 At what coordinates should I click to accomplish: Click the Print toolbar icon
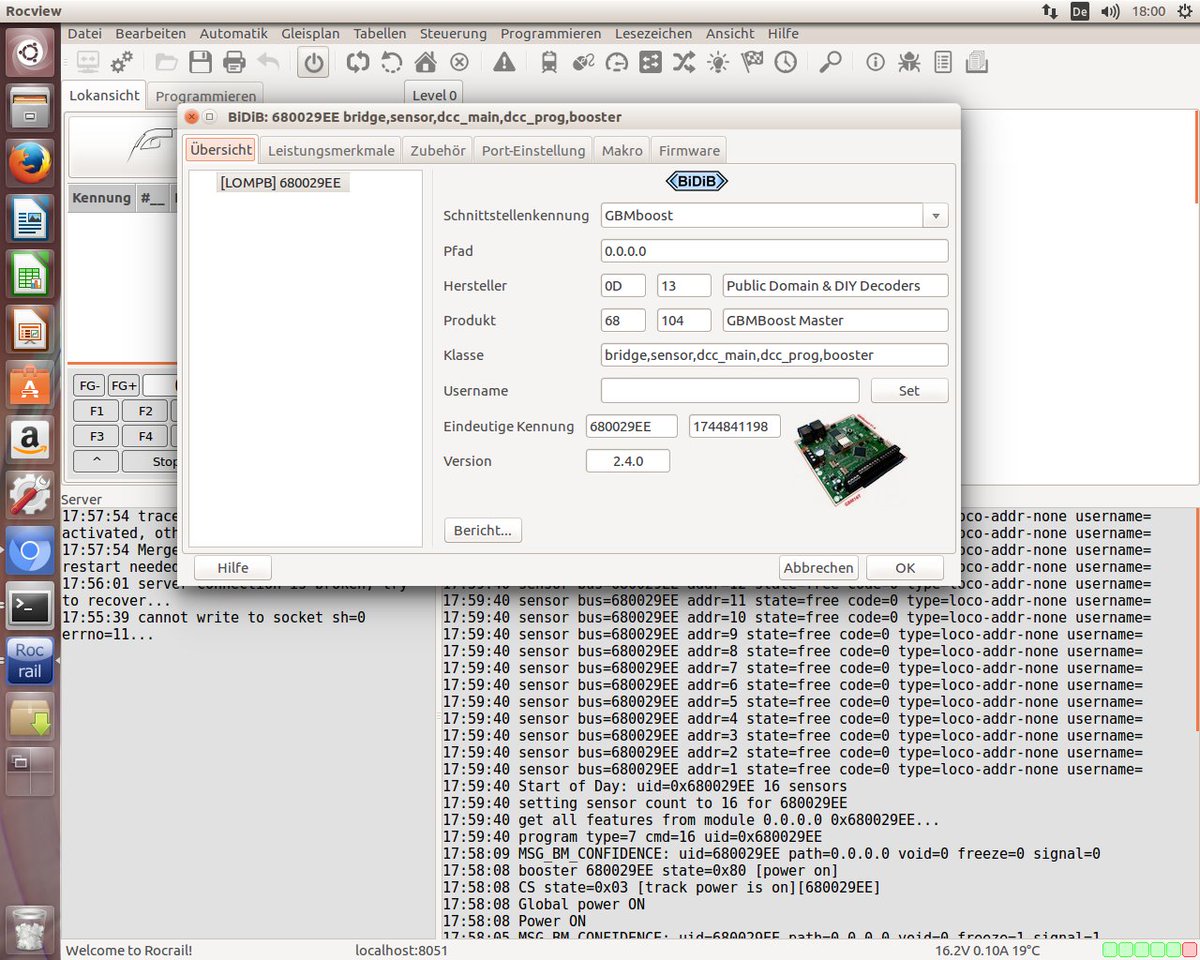point(234,63)
